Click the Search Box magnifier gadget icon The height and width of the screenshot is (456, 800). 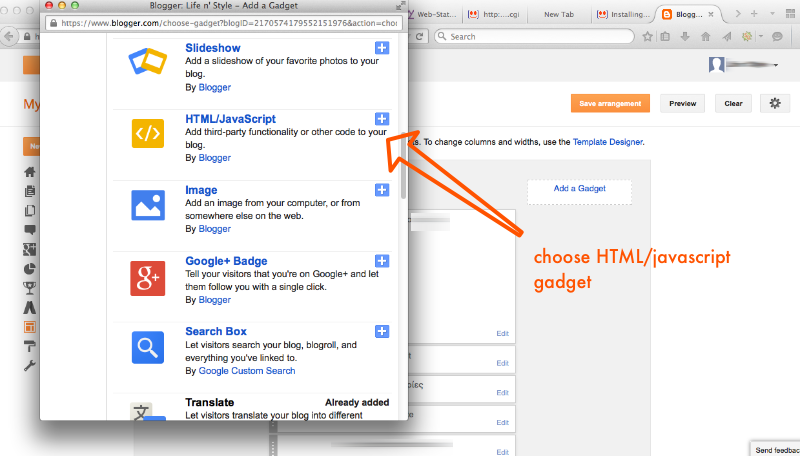pos(148,347)
